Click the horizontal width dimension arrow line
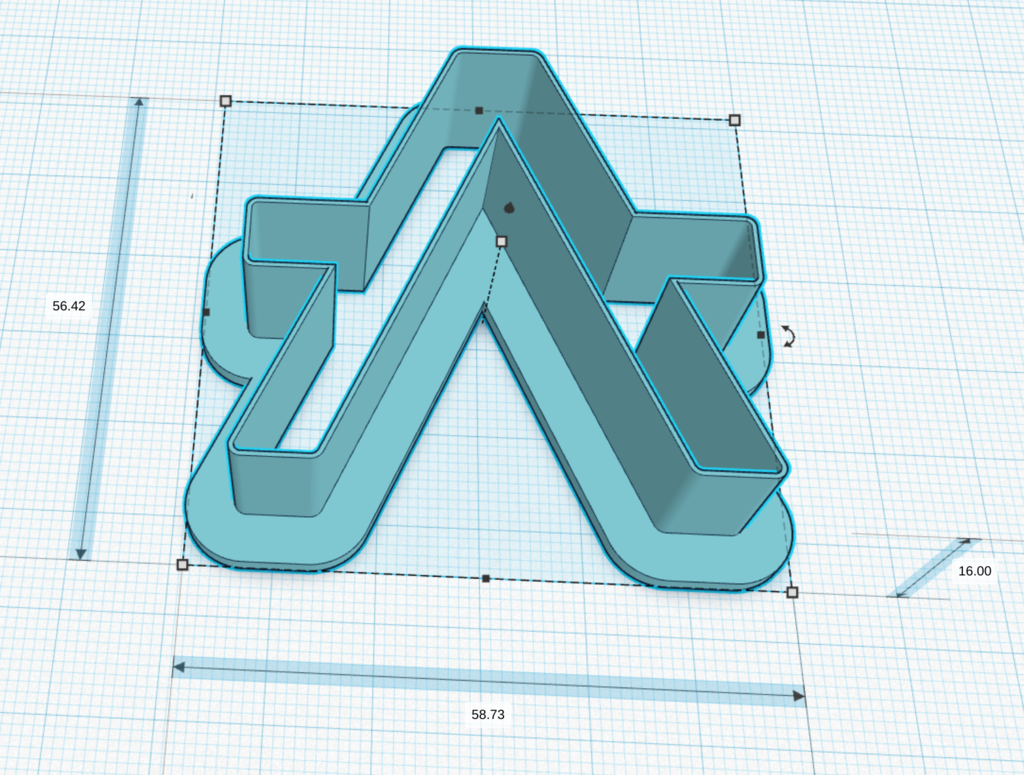Screen dimensions: 1024x775 pos(488,682)
